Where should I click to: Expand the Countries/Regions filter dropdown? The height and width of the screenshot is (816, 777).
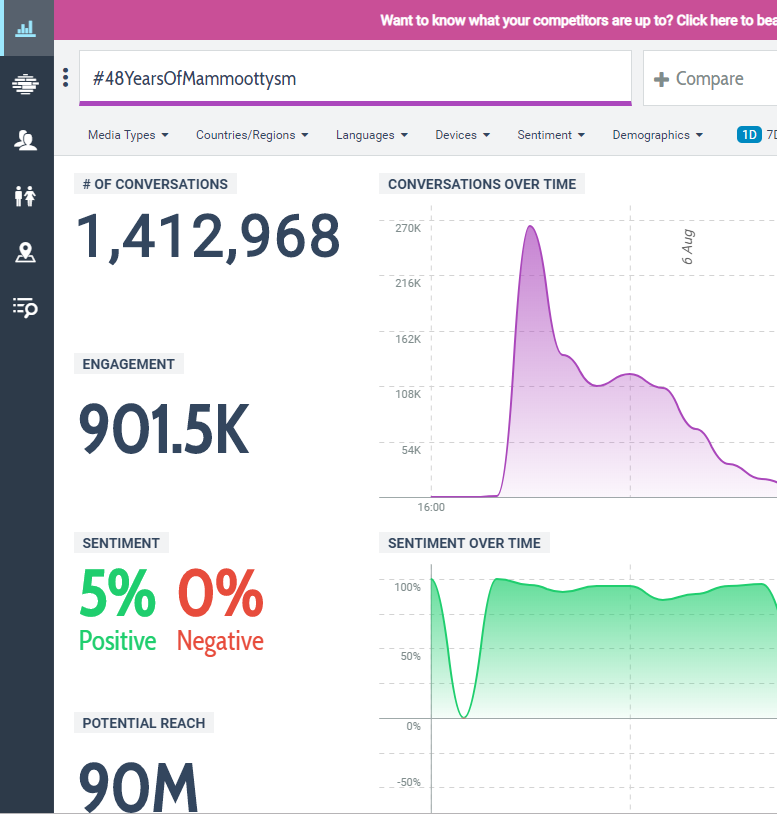point(252,135)
